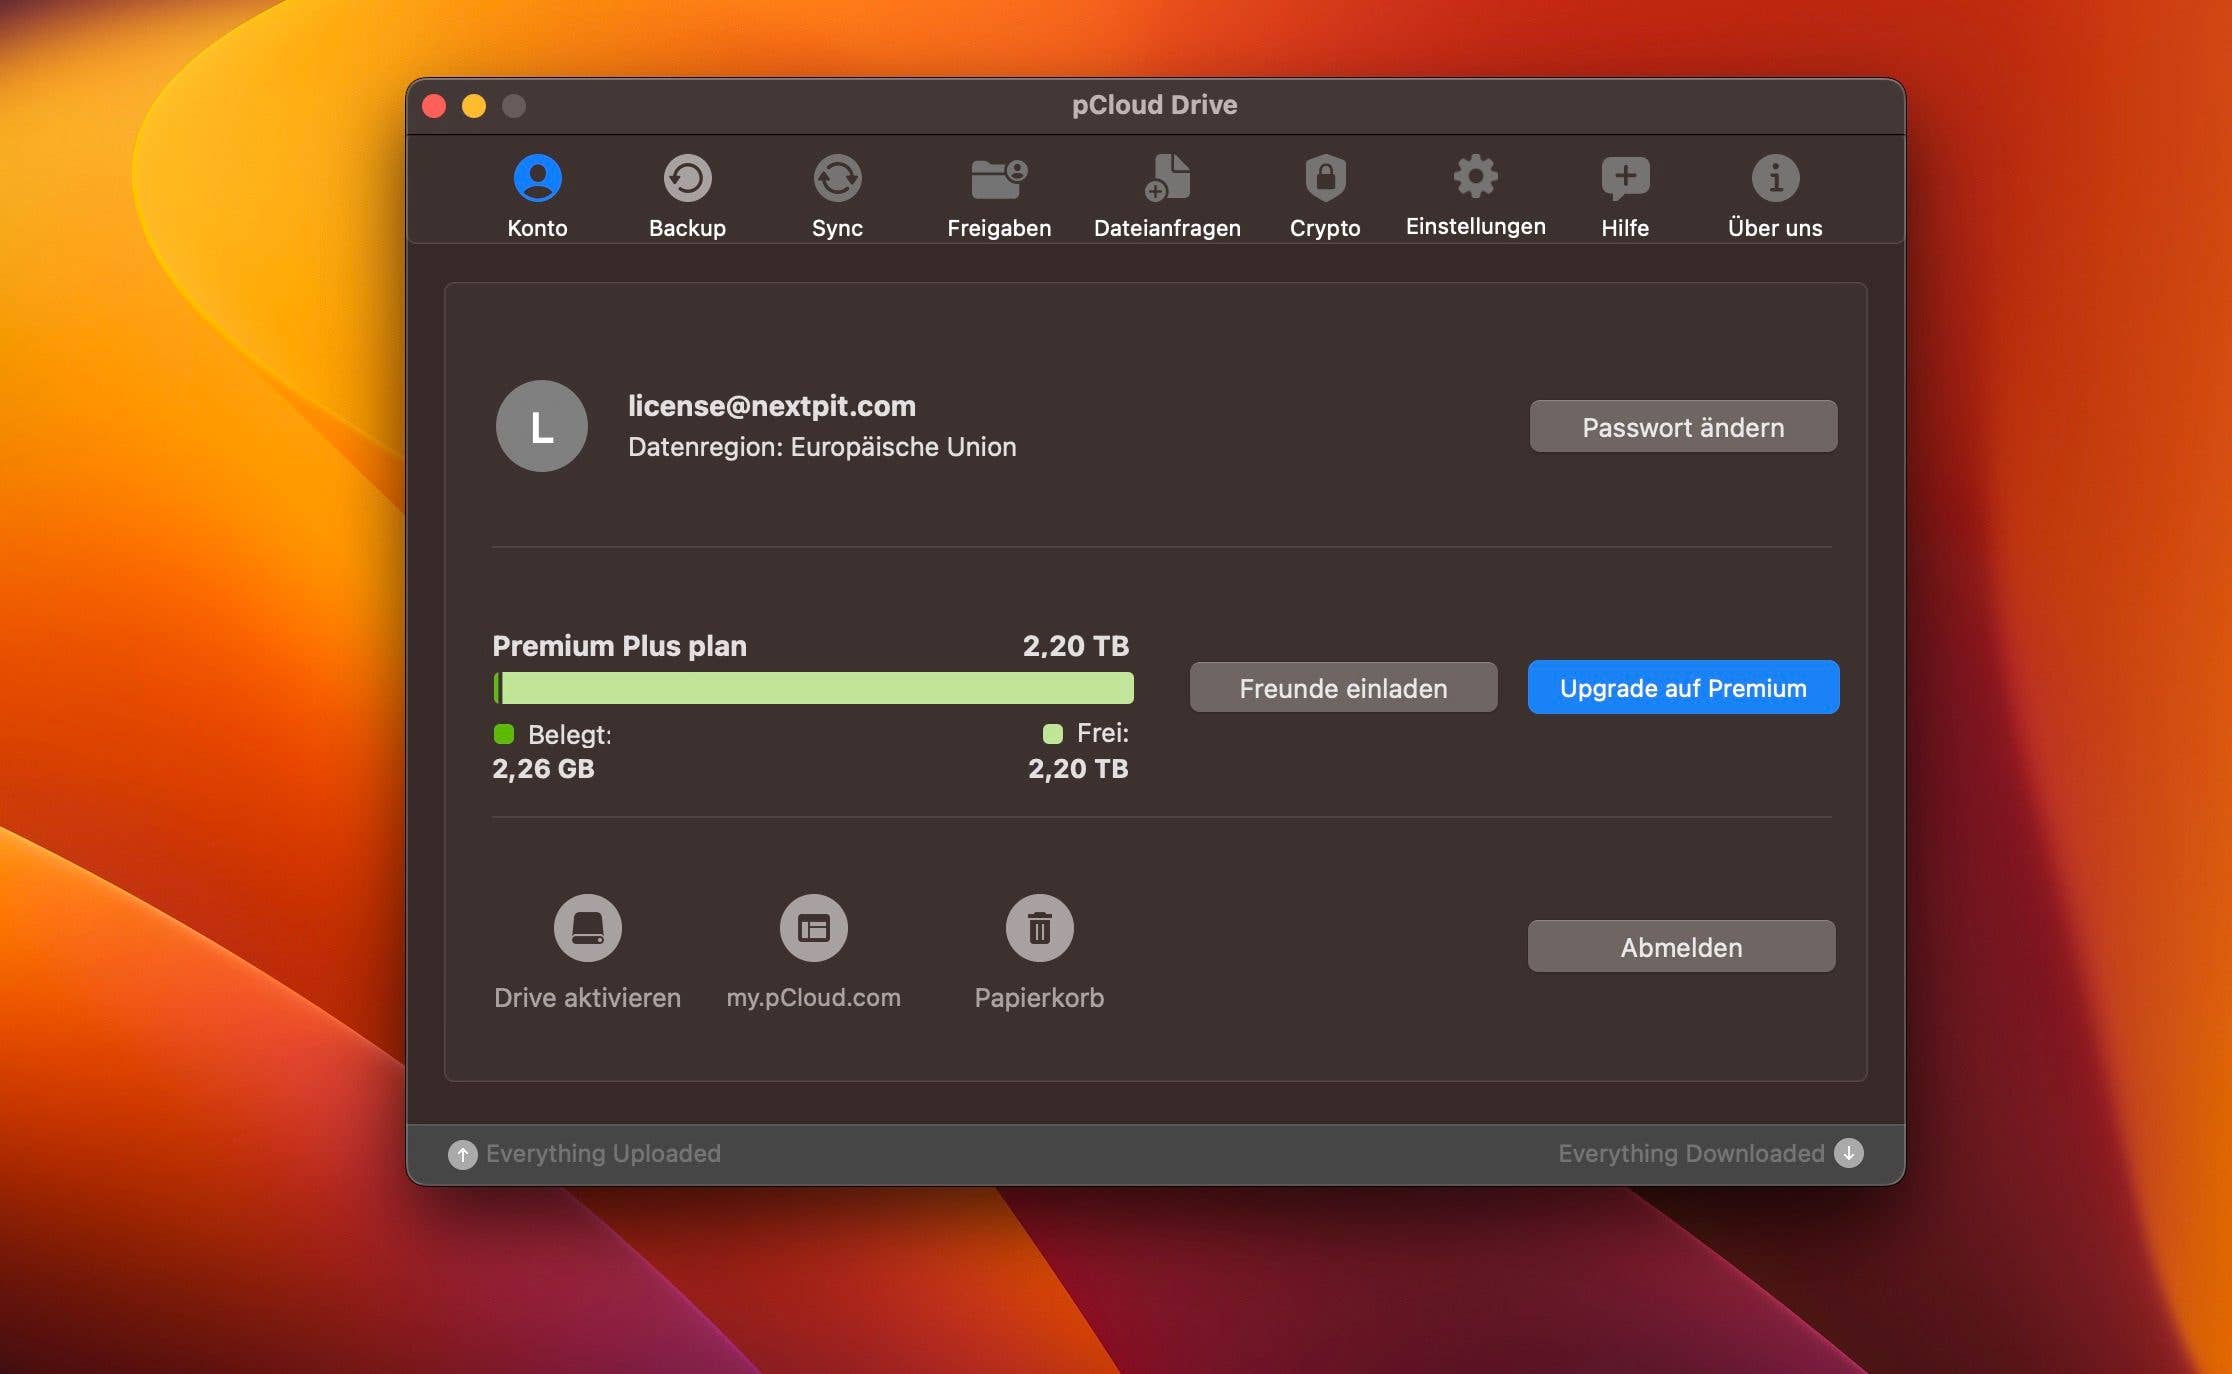Click the Passwort ändern button
Image resolution: width=2232 pixels, height=1374 pixels.
pos(1683,426)
